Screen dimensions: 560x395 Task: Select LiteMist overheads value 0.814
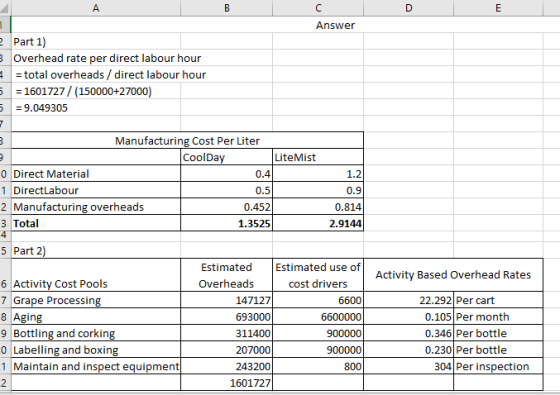coord(318,206)
